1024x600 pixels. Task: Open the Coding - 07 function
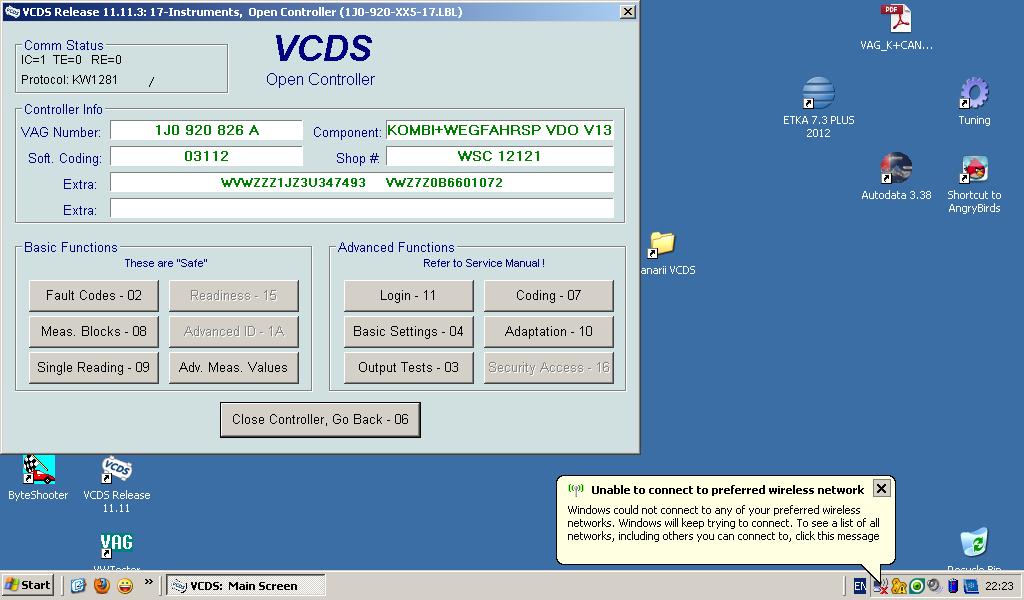click(x=548, y=296)
